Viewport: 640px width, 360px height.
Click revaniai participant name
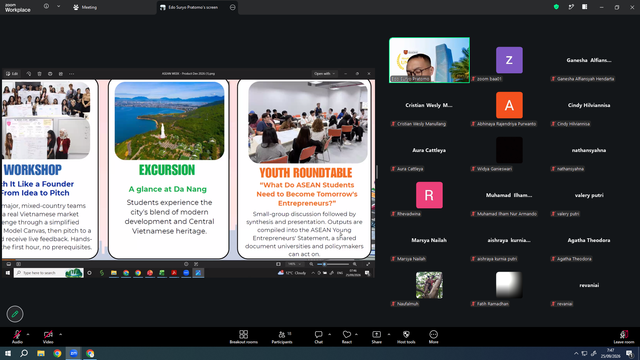(x=589, y=285)
